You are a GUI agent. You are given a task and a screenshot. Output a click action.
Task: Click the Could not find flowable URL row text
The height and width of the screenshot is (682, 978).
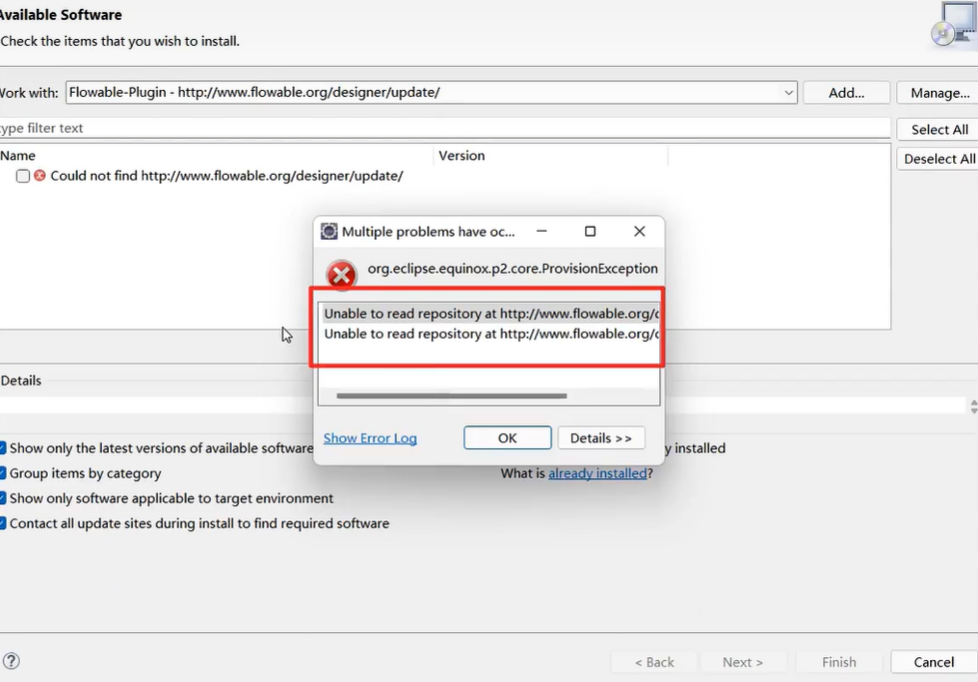click(226, 176)
